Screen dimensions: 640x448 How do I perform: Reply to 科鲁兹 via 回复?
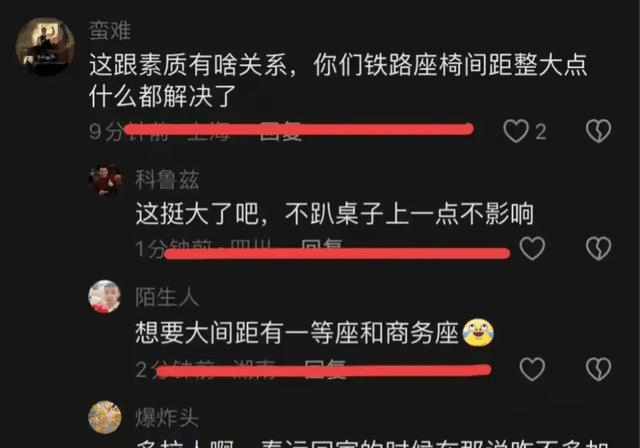click(322, 248)
